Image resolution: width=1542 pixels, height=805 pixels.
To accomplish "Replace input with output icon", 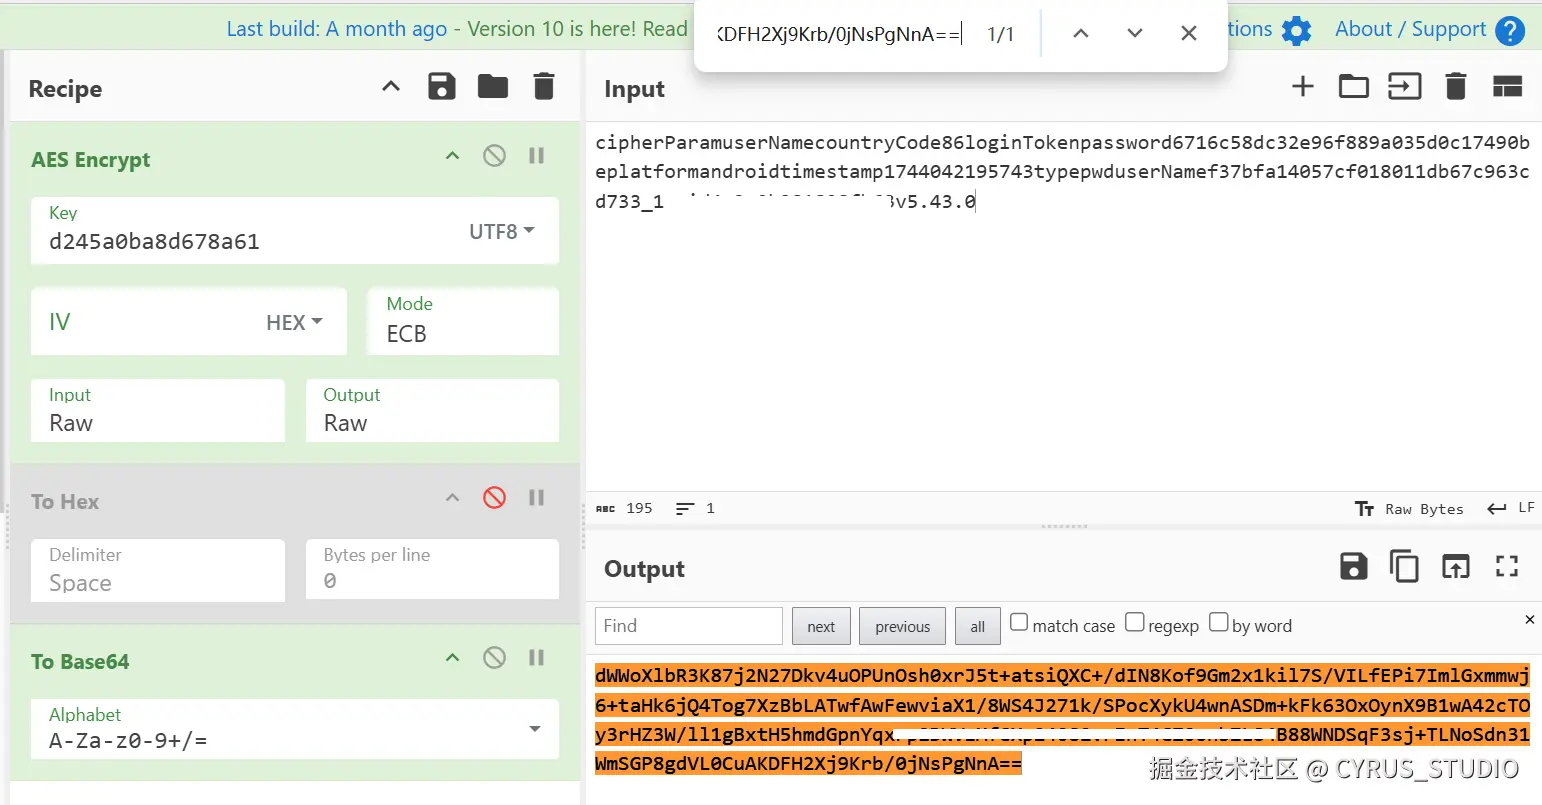I will (1455, 567).
